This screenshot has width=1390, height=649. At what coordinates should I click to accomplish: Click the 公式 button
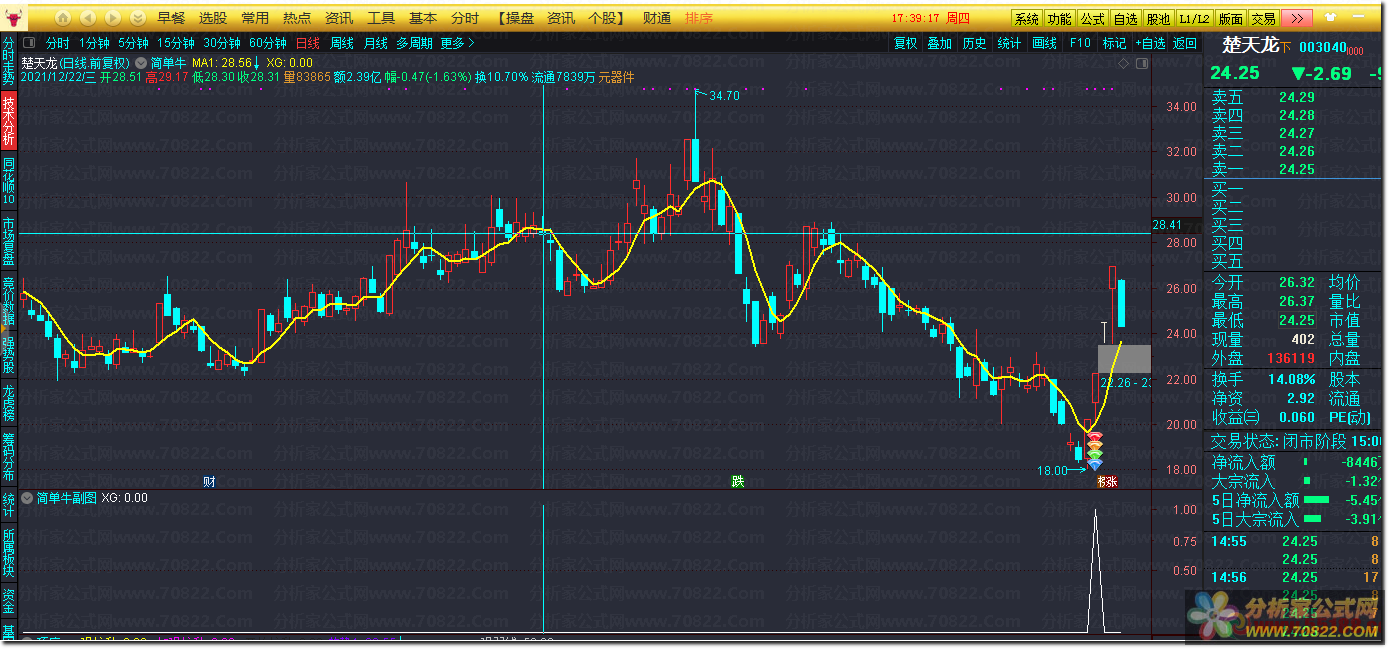coord(1092,19)
